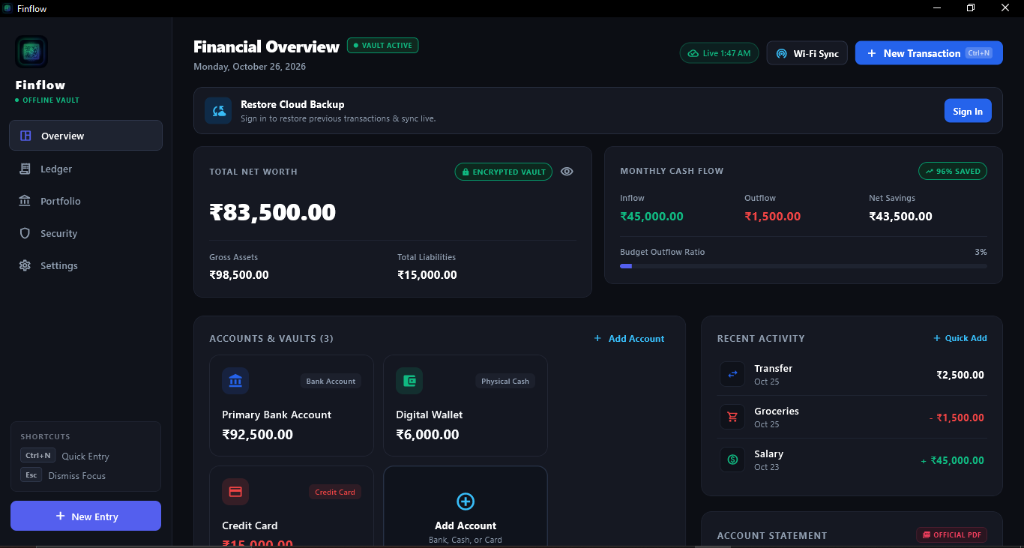The height and width of the screenshot is (548, 1024).
Task: Click the Settings gear icon
Action: click(25, 266)
